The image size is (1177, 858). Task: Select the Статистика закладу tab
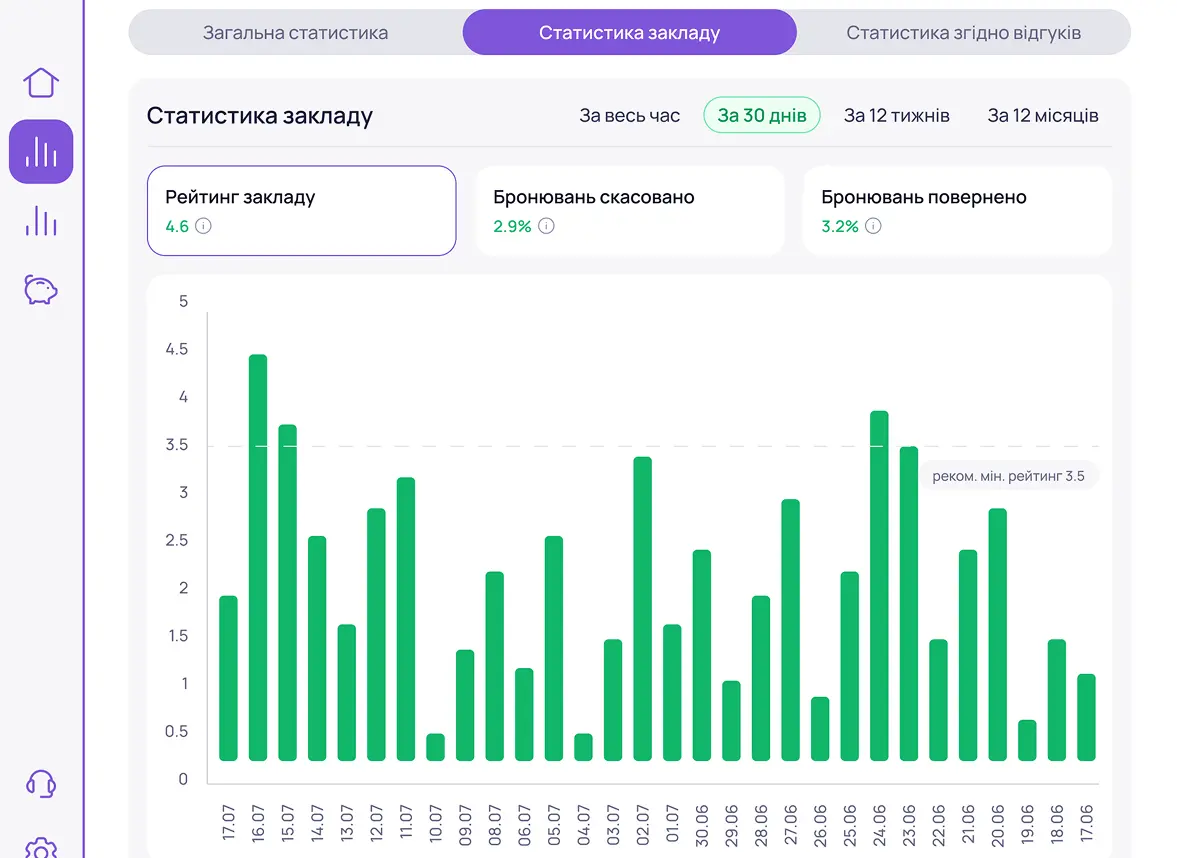pos(629,32)
